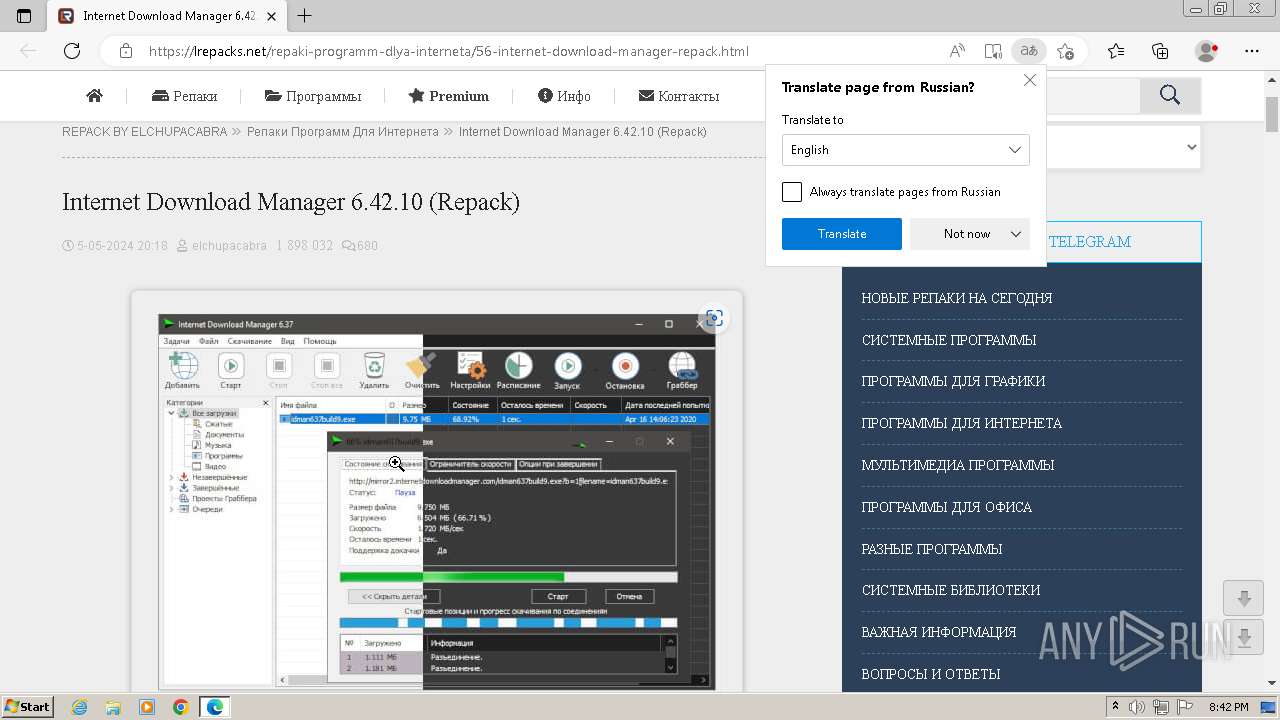Refresh the current page
Screen dimensions: 1280x720
click(x=72, y=51)
